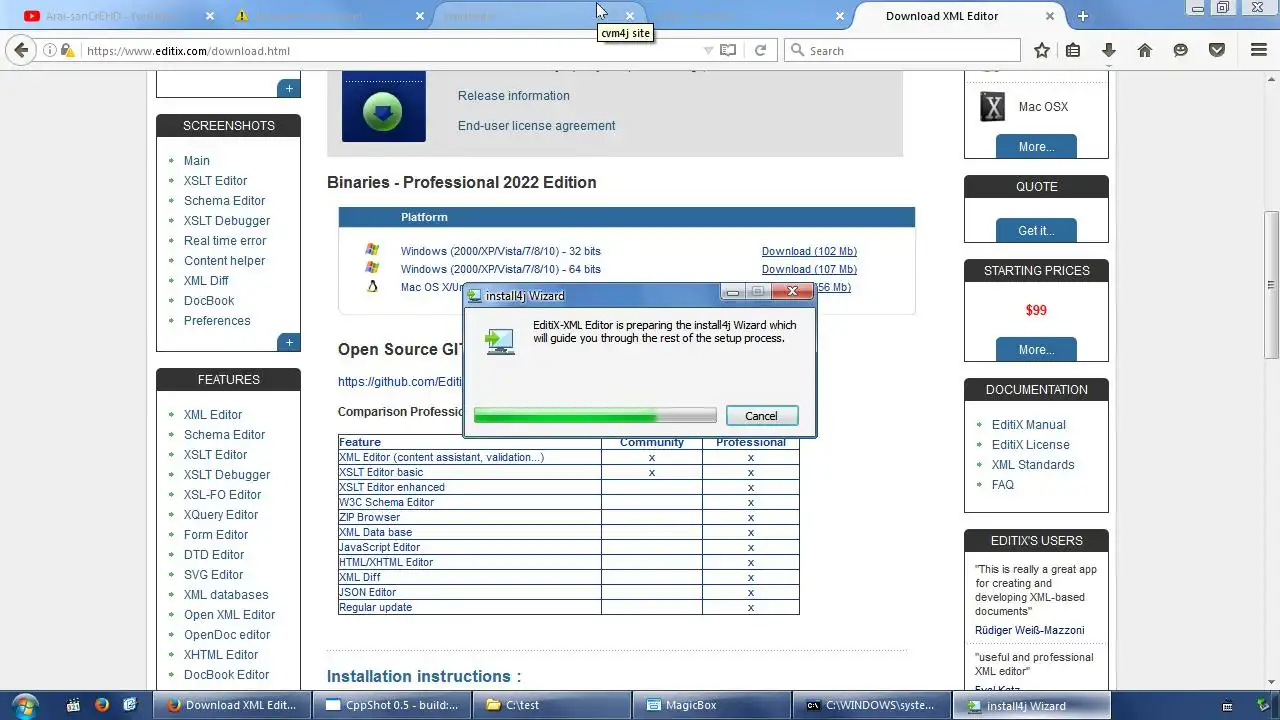Viewport: 1280px width, 720px height.
Task: Click the browser back arrow button
Action: tap(22, 50)
